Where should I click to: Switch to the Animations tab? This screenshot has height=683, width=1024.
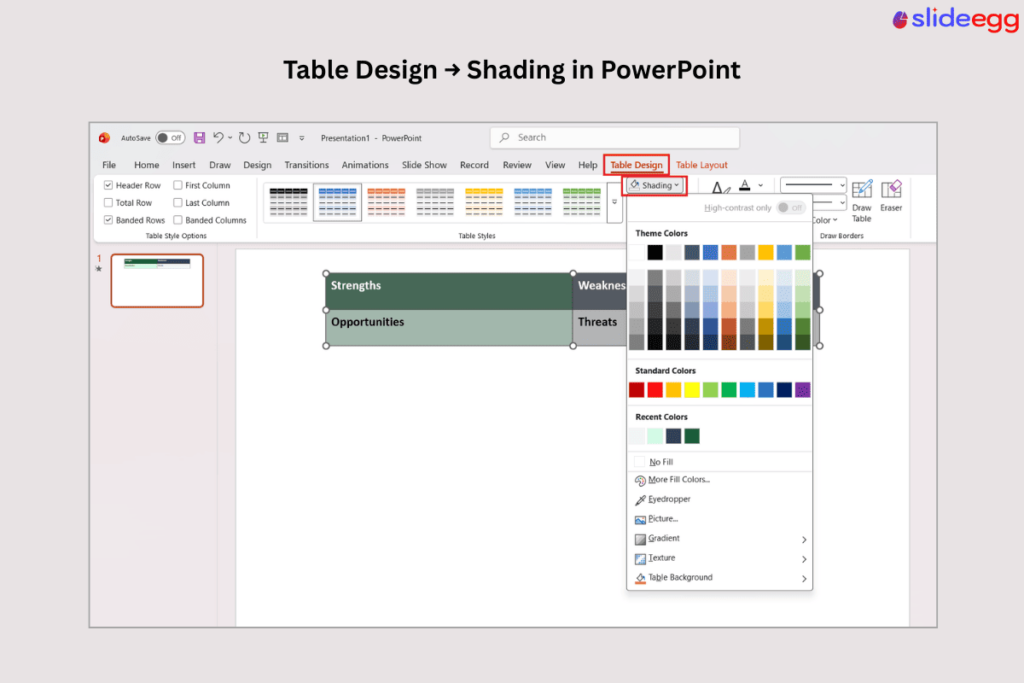pyautogui.click(x=365, y=165)
